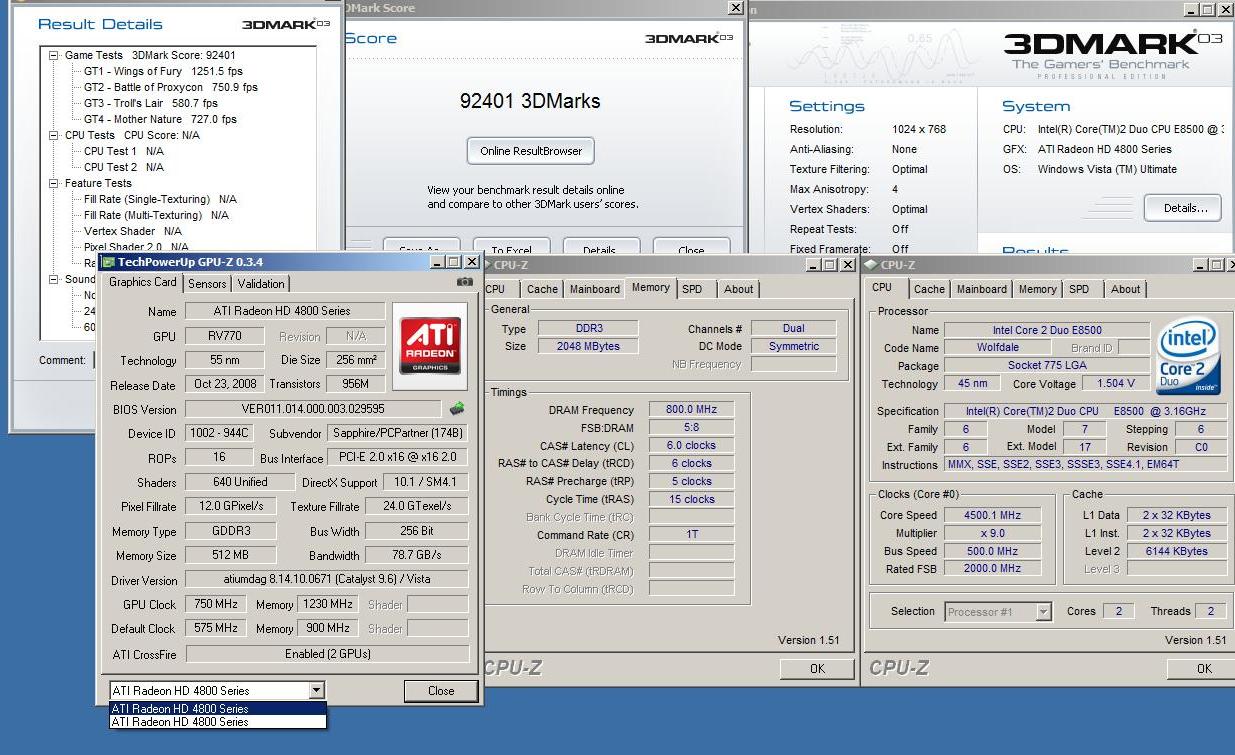
Task: Select the CPU tab in right CPU-Z
Action: point(882,288)
